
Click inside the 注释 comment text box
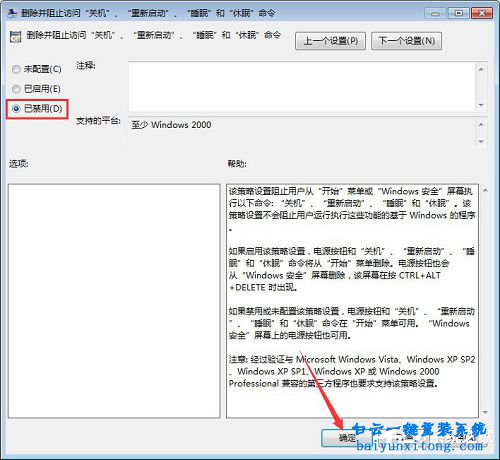pyautogui.click(x=302, y=87)
